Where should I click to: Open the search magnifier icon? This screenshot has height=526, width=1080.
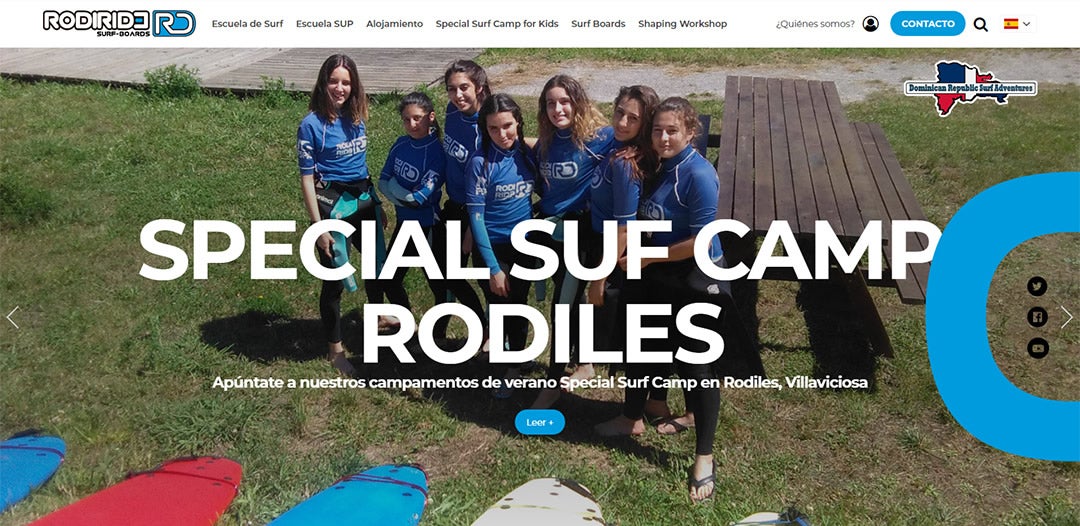981,25
